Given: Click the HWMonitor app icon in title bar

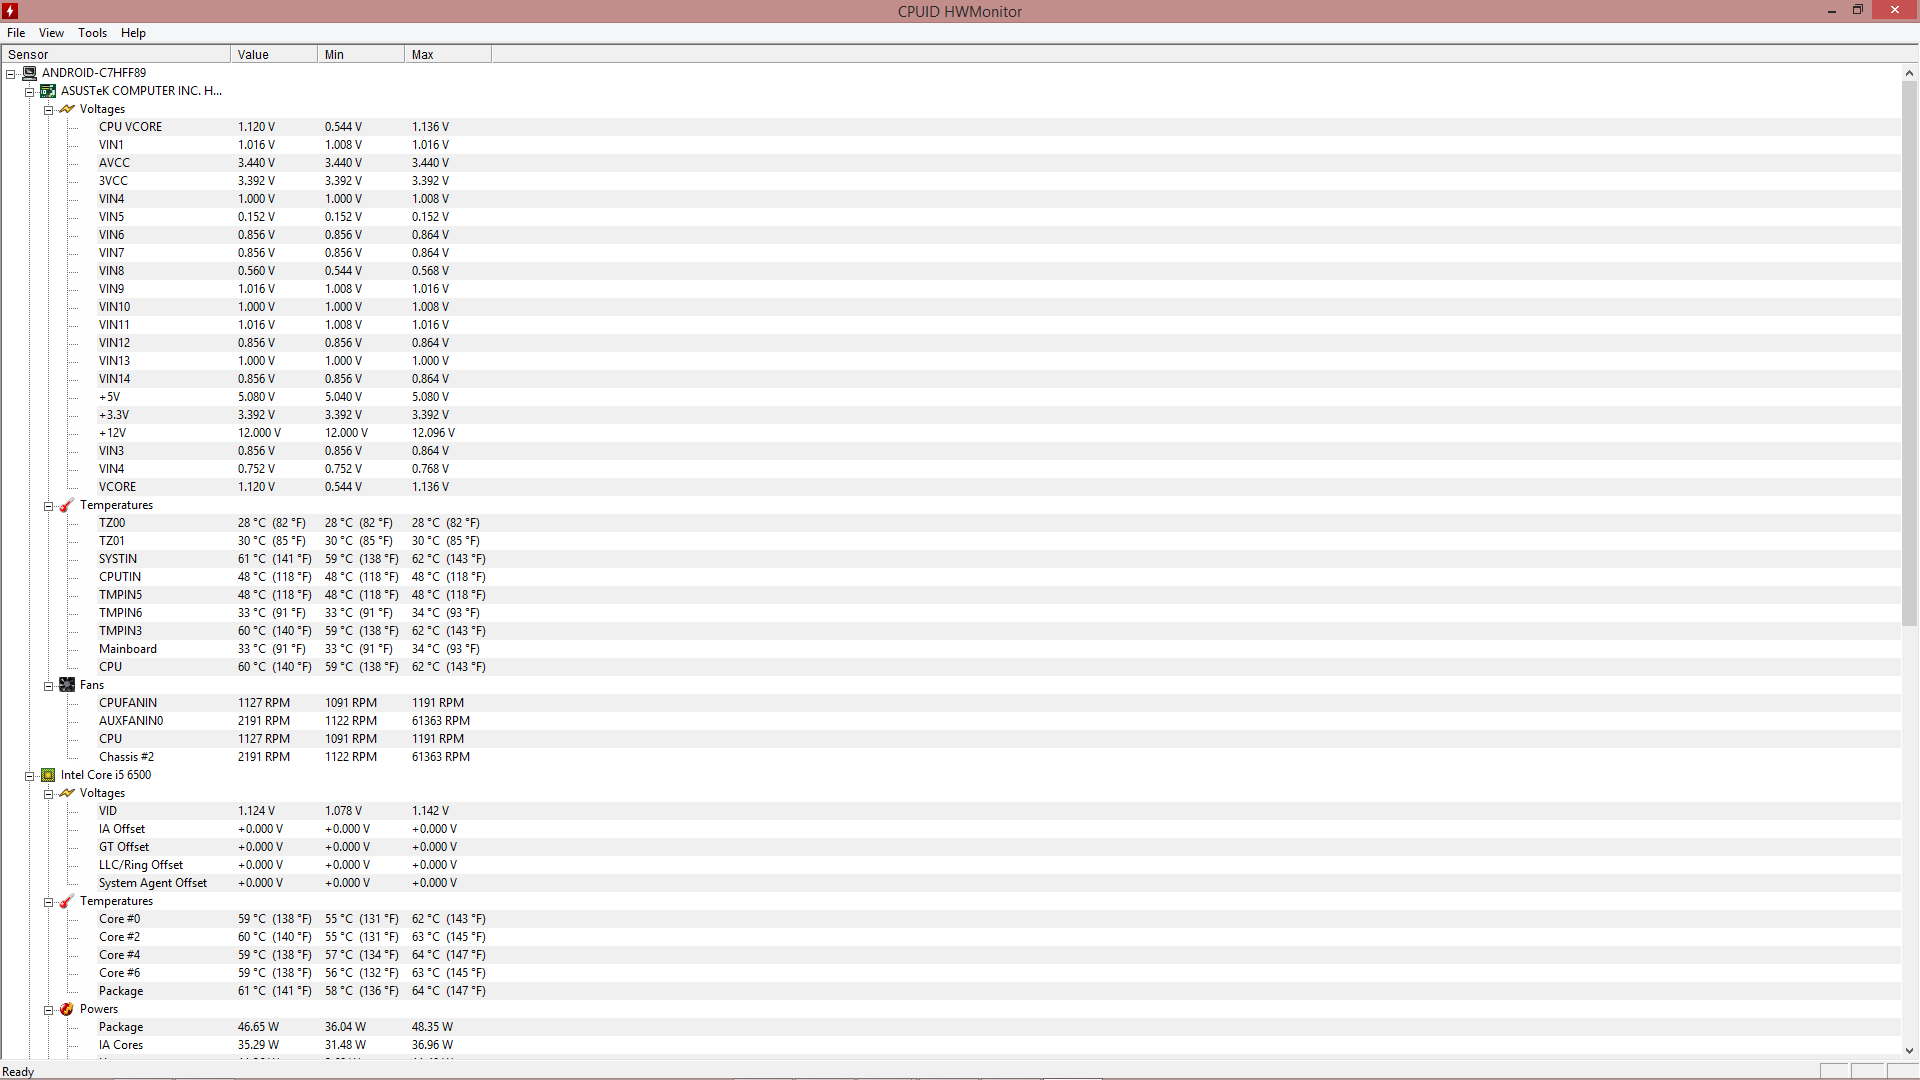Looking at the screenshot, I should [x=10, y=11].
